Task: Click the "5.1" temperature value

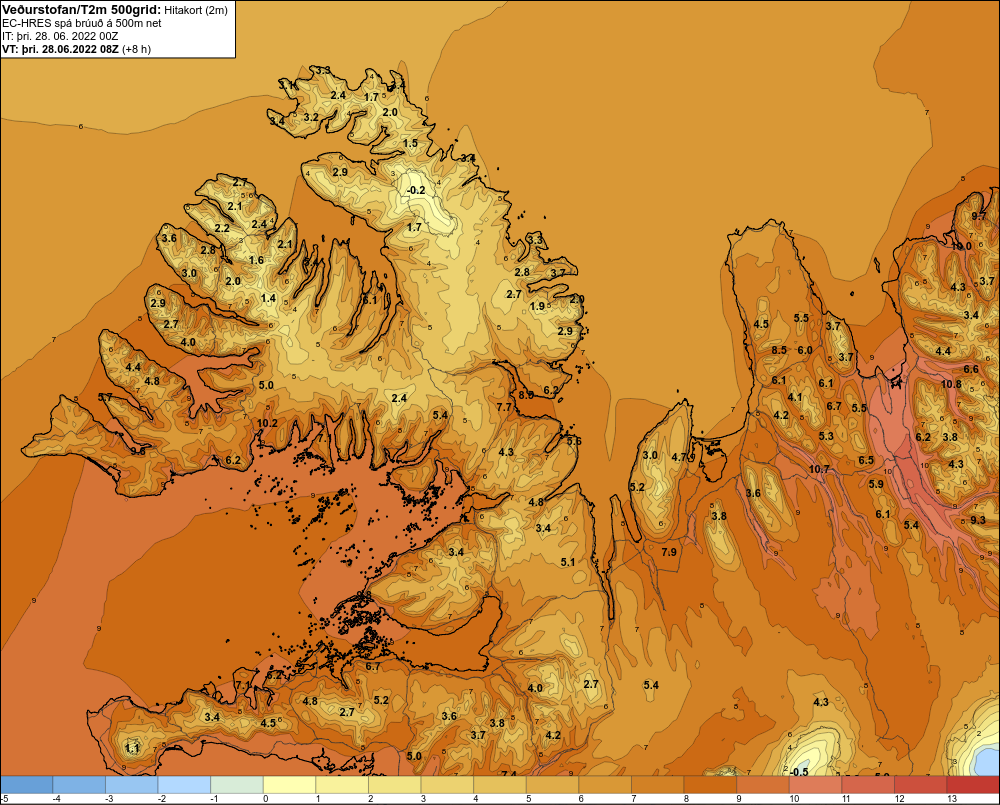Action: [568, 562]
